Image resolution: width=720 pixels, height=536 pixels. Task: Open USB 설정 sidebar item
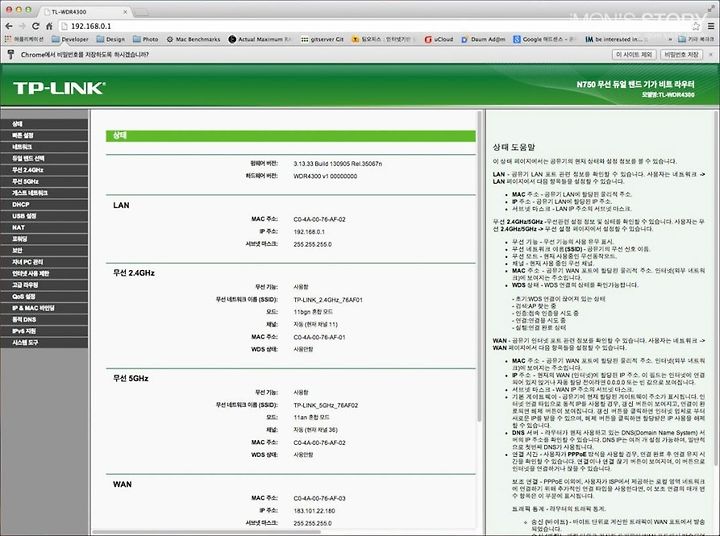click(x=44, y=216)
